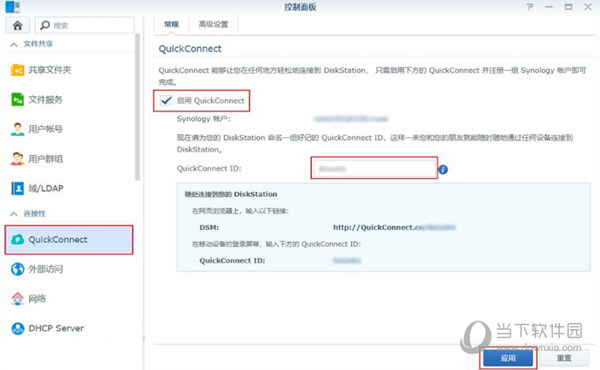Viewport: 600px width, 370px height.
Task: Collapse the 文件共享 section
Action: point(14,44)
